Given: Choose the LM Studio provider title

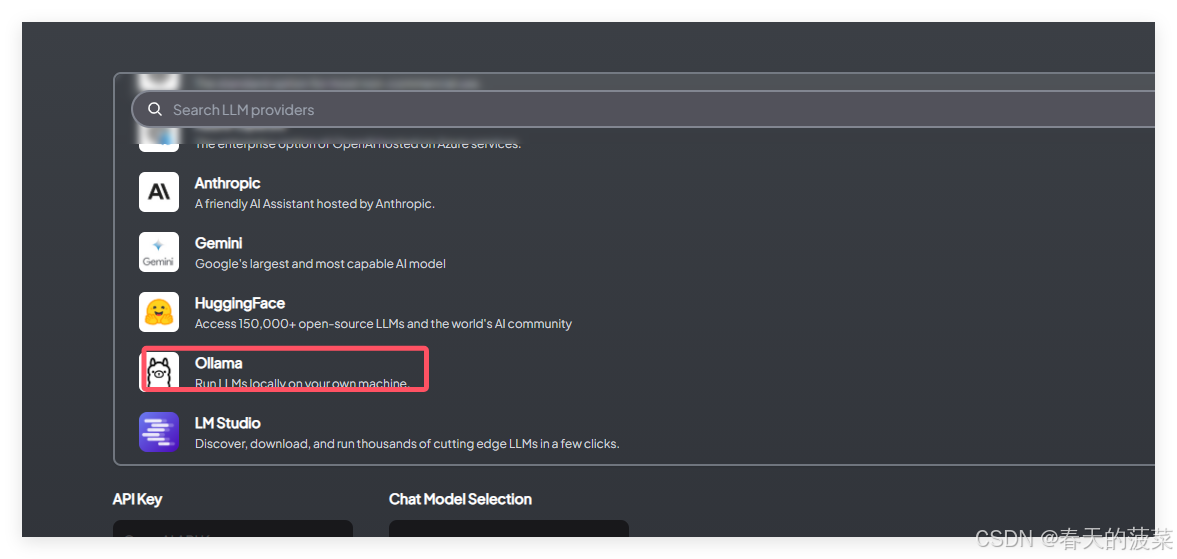Looking at the screenshot, I should pos(227,423).
